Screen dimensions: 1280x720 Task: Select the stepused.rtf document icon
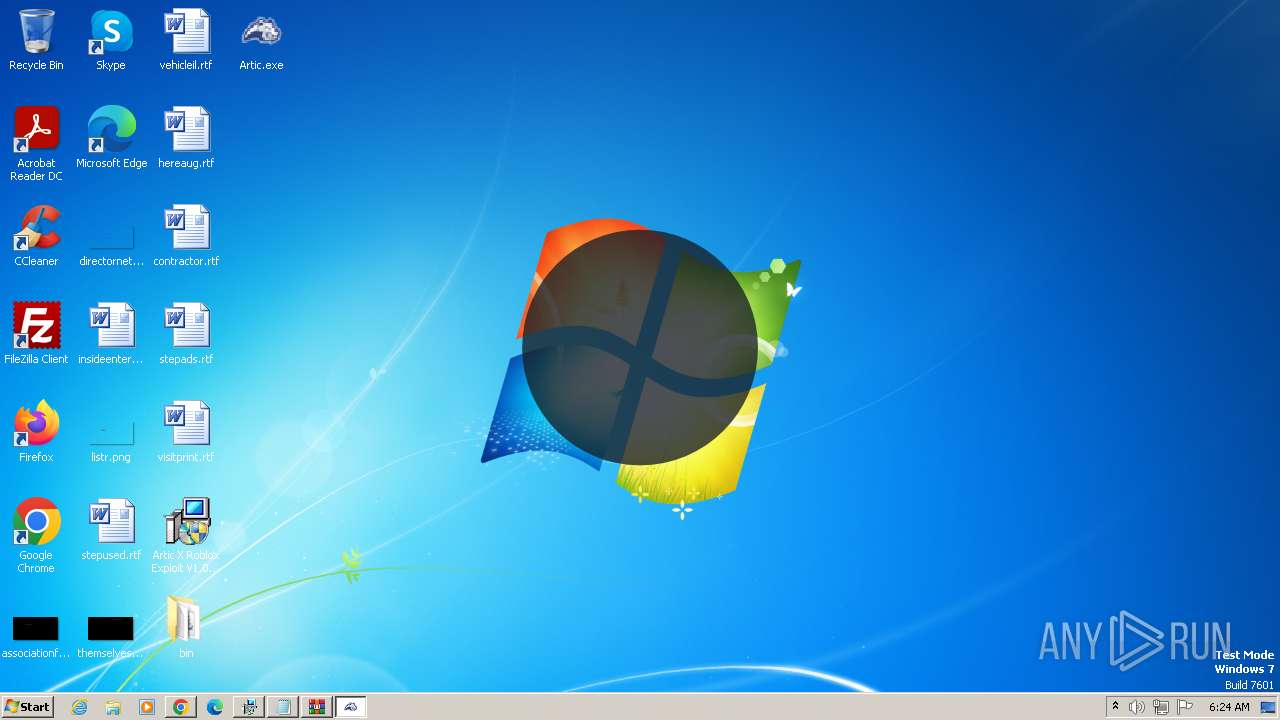pyautogui.click(x=111, y=530)
